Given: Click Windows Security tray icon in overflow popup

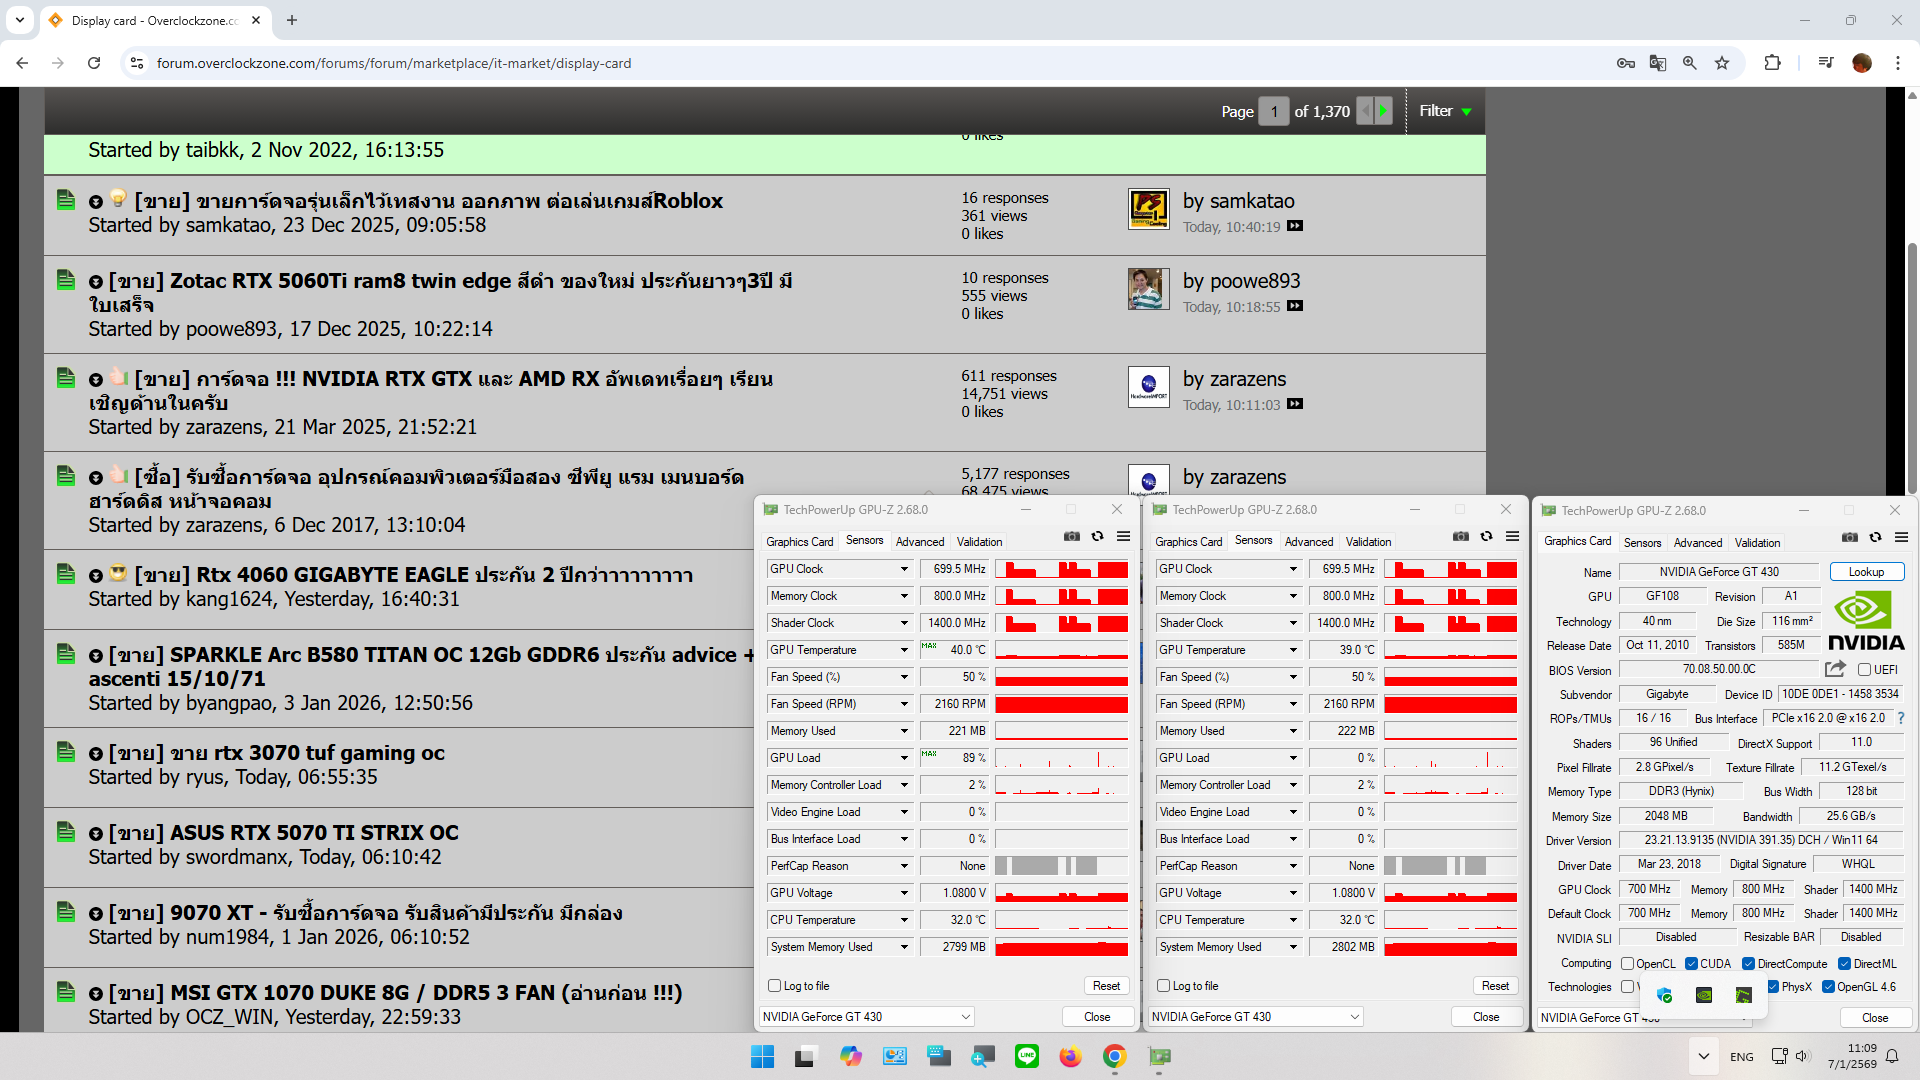Looking at the screenshot, I should (x=1664, y=995).
